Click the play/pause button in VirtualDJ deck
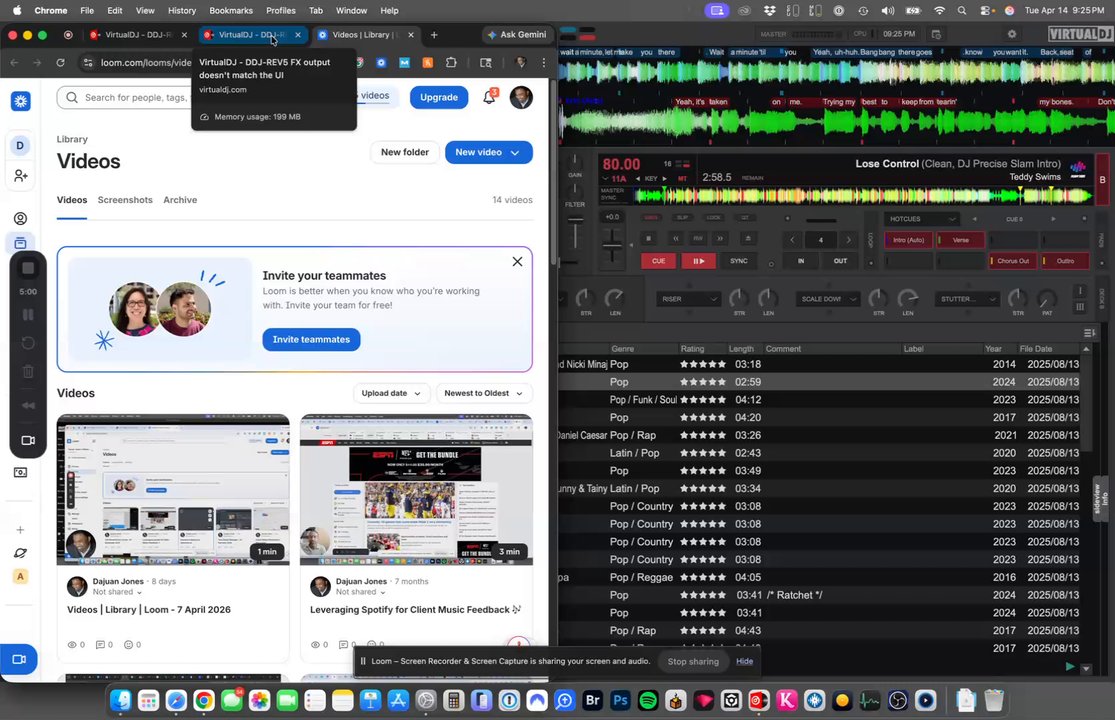 tap(698, 261)
